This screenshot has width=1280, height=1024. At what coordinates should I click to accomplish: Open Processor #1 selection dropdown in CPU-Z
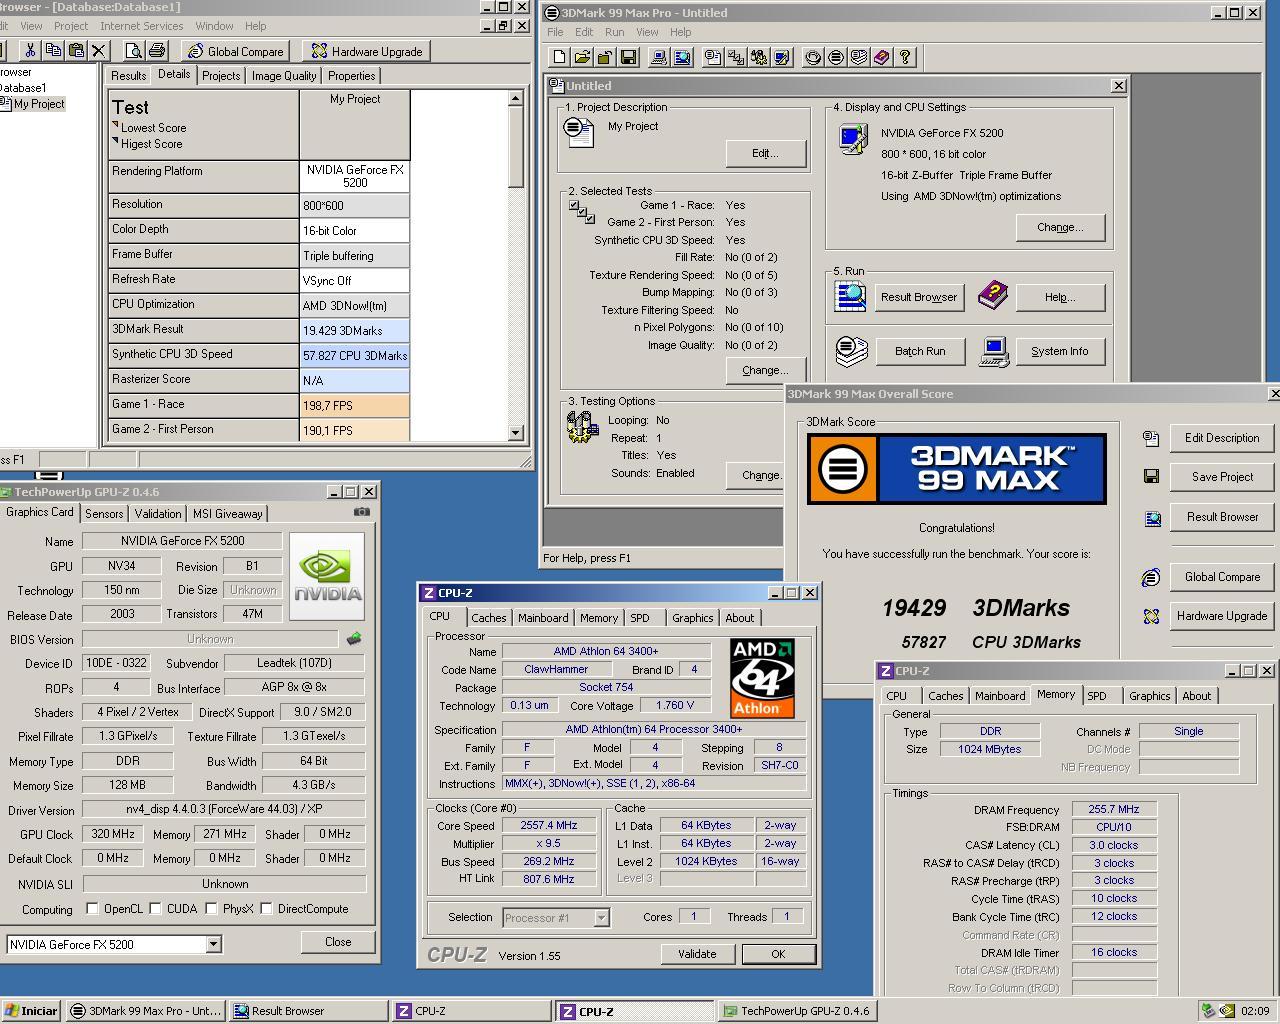[601, 917]
